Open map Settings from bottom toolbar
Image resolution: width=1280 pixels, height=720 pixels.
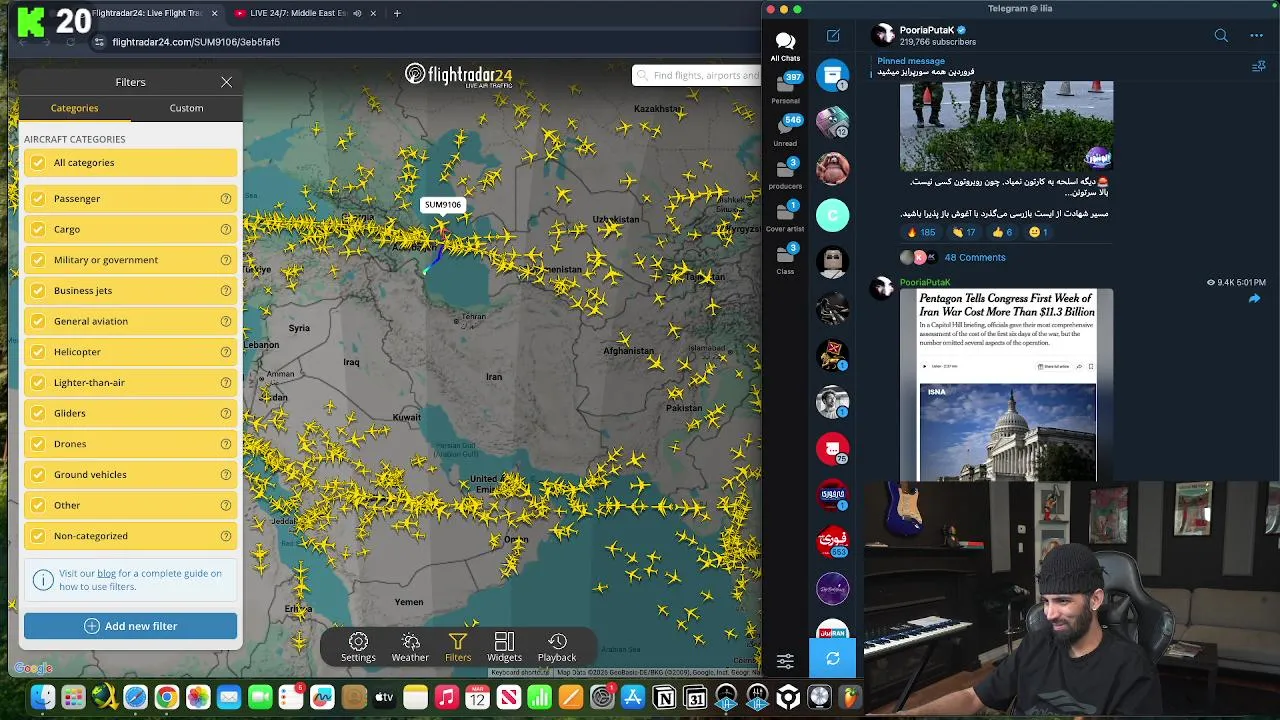[x=358, y=647]
